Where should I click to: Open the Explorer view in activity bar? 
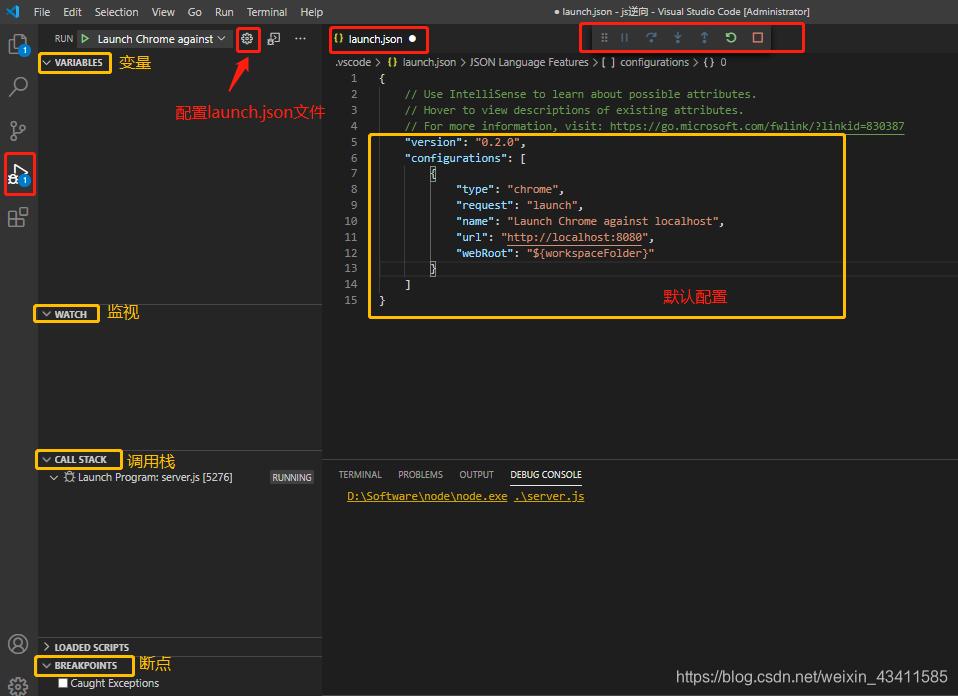(18, 44)
